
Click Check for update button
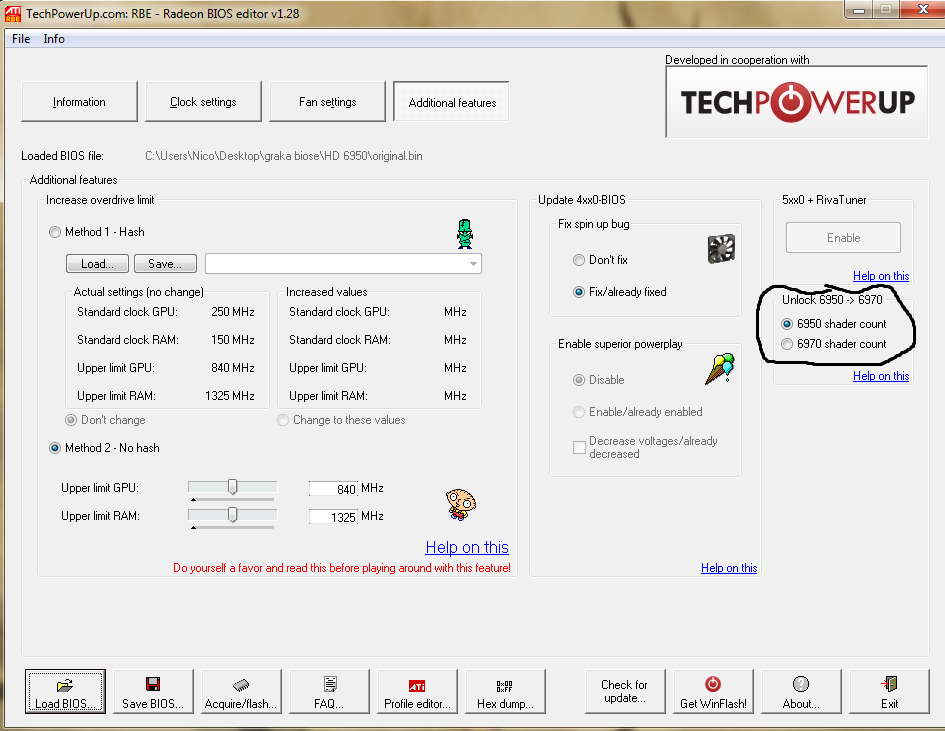624,691
